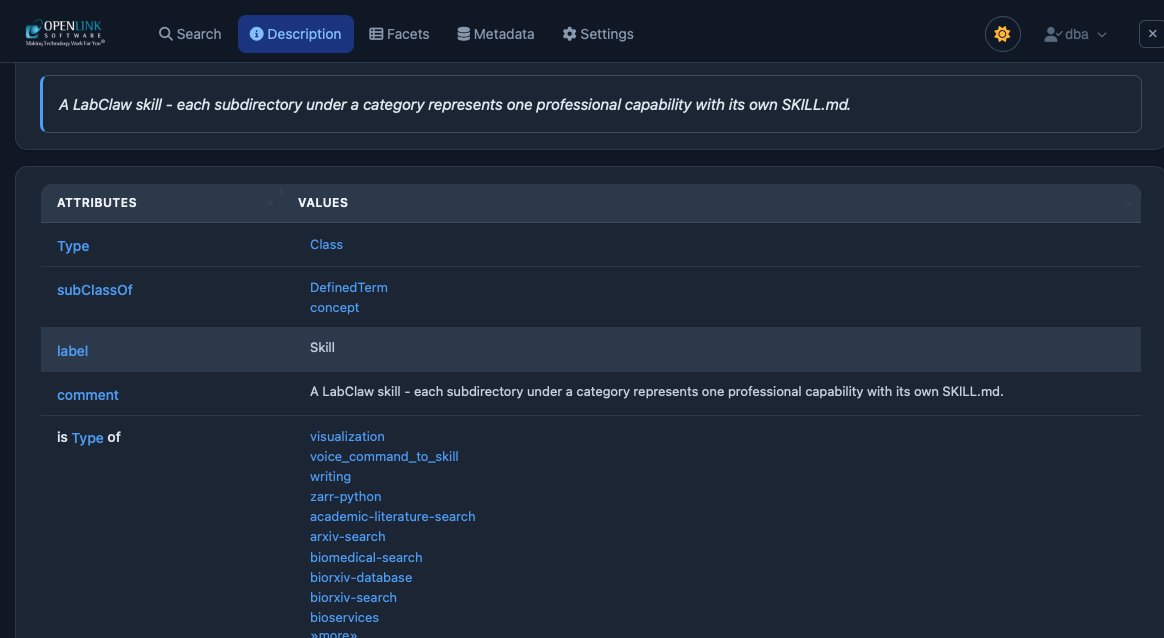Open the voice_command_to_skill link
Viewport: 1164px width, 638px height.
[384, 457]
